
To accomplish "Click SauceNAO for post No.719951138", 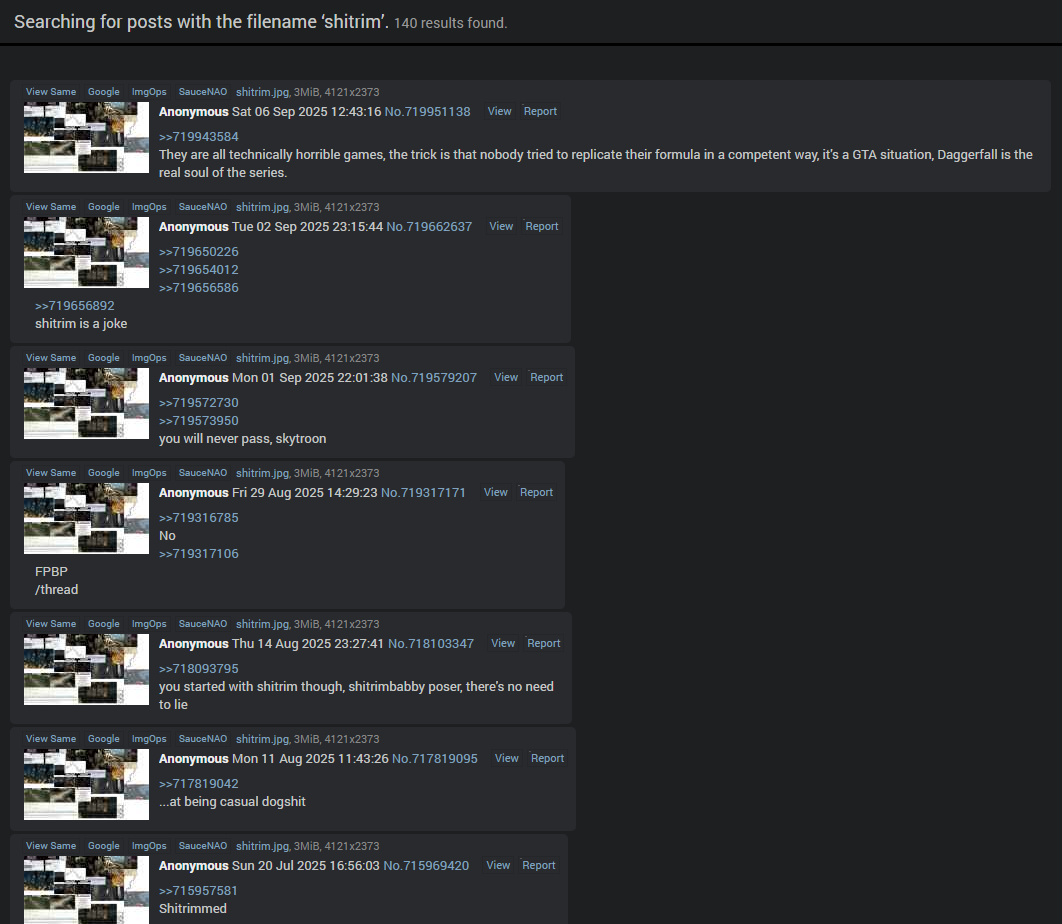I will point(203,92).
